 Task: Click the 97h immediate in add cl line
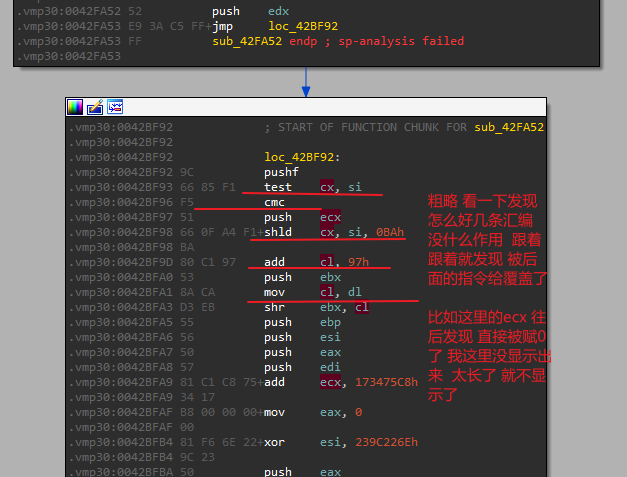(x=358, y=262)
